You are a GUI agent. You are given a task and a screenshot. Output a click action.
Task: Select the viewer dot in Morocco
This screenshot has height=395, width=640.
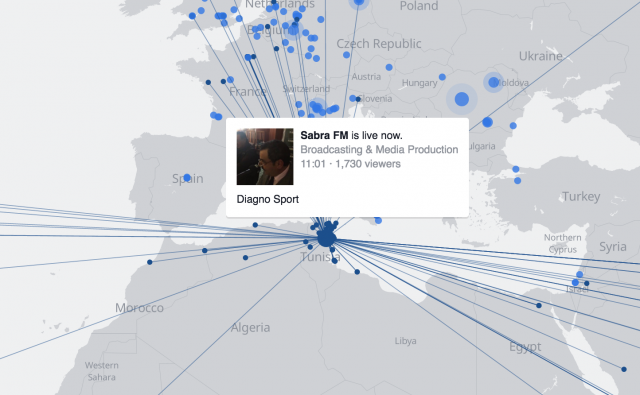pos(150,262)
